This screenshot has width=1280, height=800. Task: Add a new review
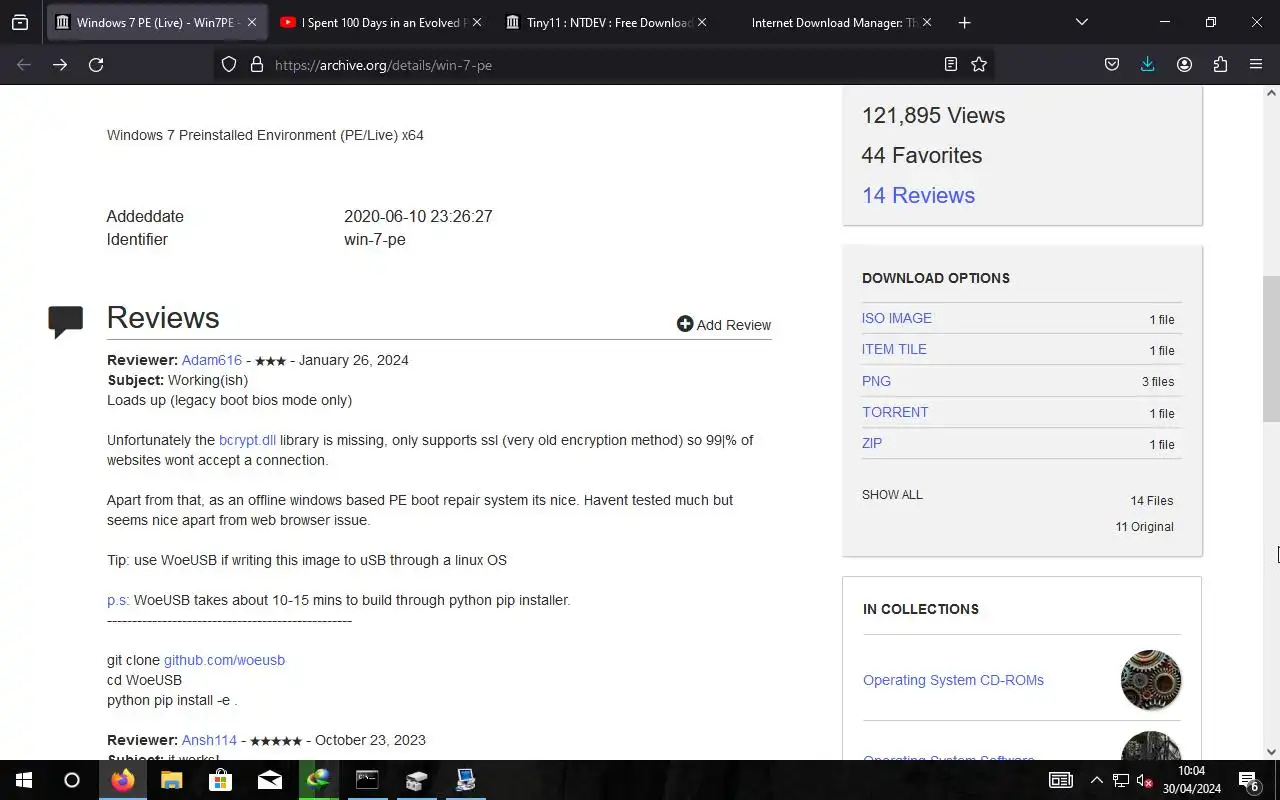[x=724, y=324]
